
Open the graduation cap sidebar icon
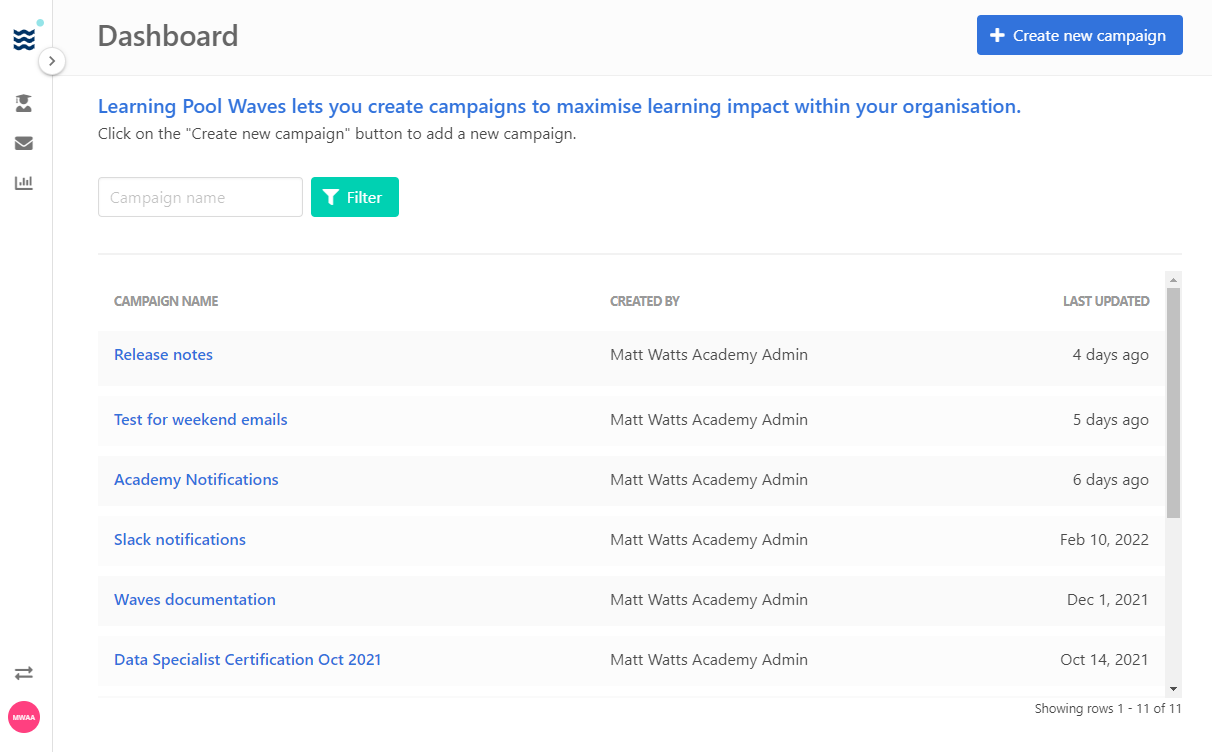[24, 102]
